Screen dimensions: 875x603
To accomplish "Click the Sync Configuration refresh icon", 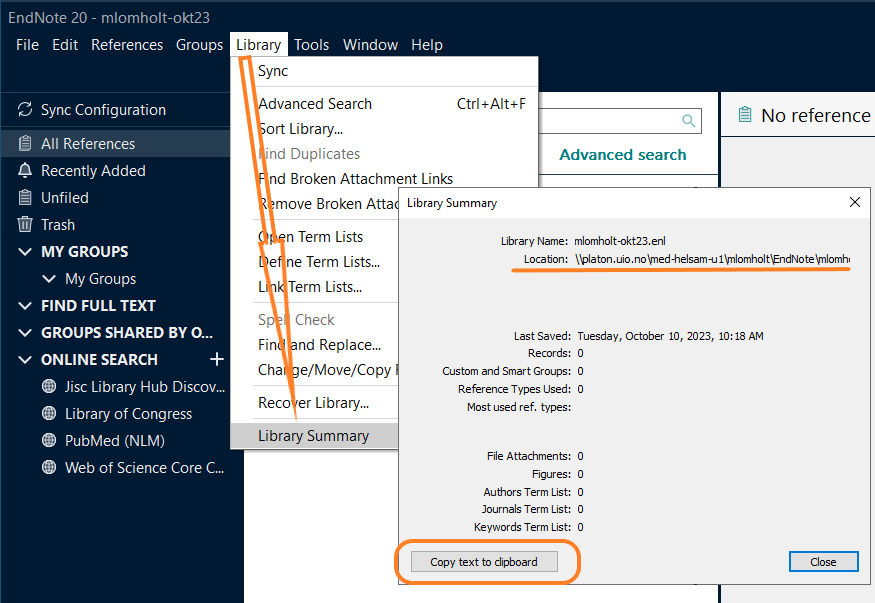I will (x=25, y=109).
